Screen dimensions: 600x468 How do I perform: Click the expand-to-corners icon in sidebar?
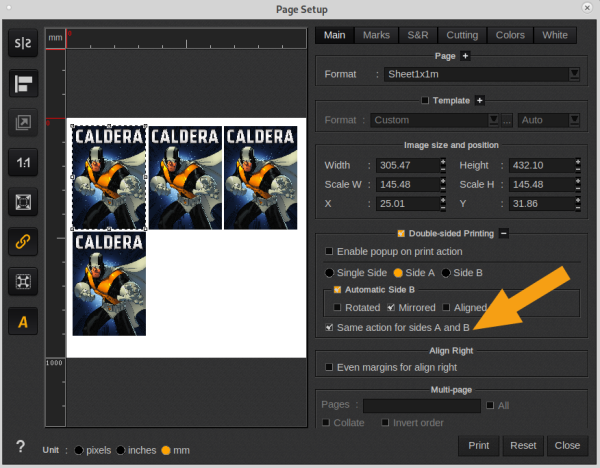[22, 281]
